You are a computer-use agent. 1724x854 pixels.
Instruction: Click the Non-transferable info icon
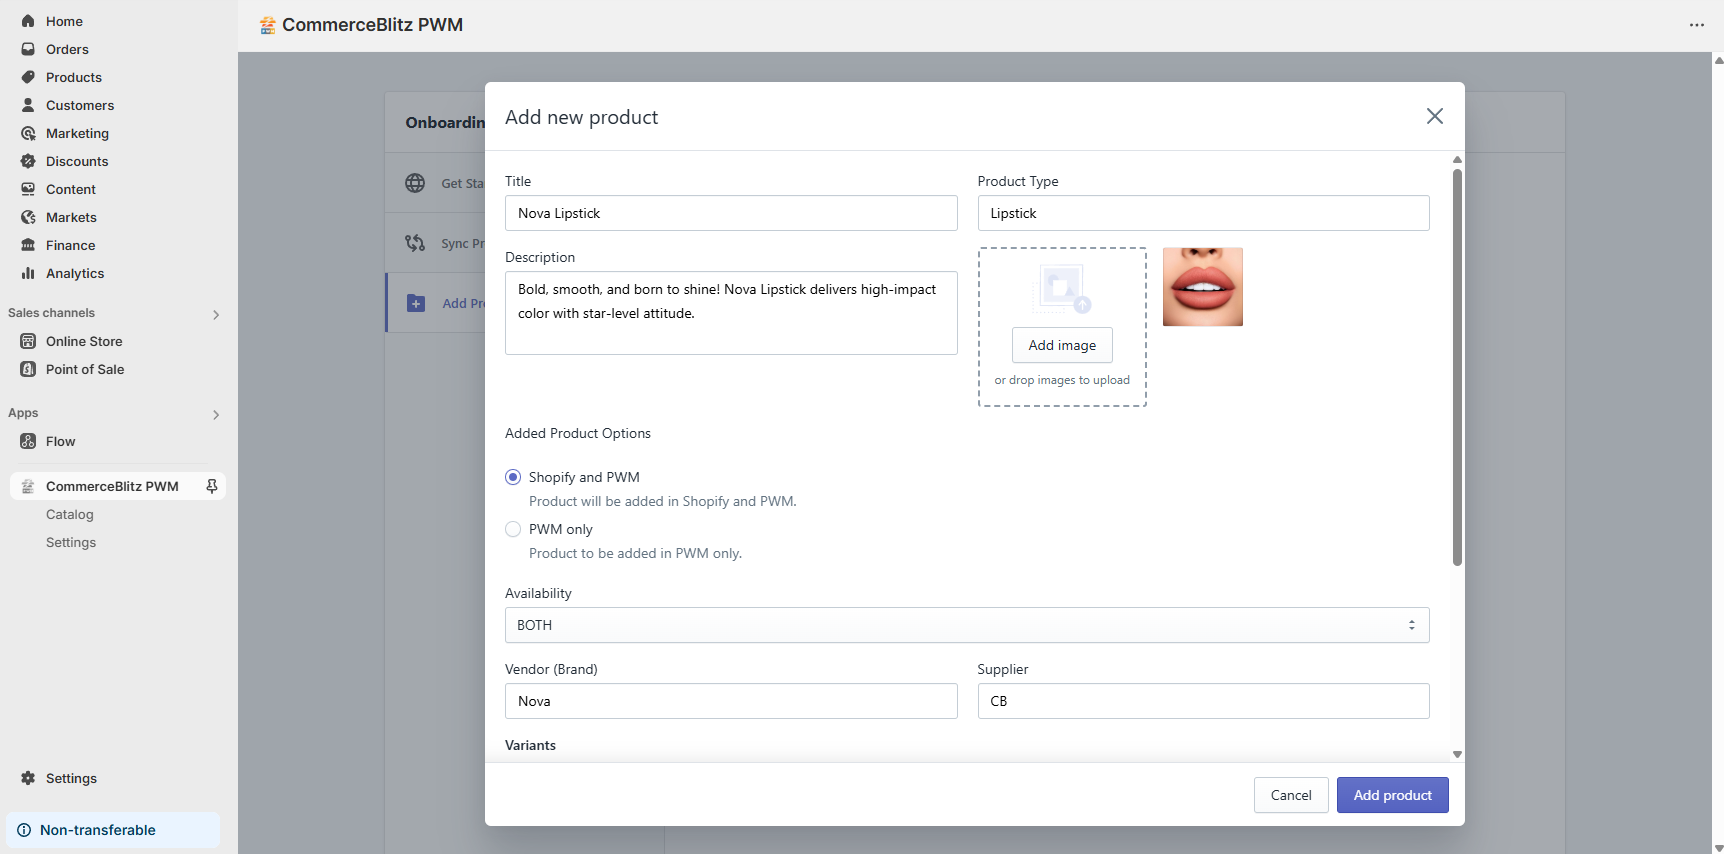coord(24,830)
